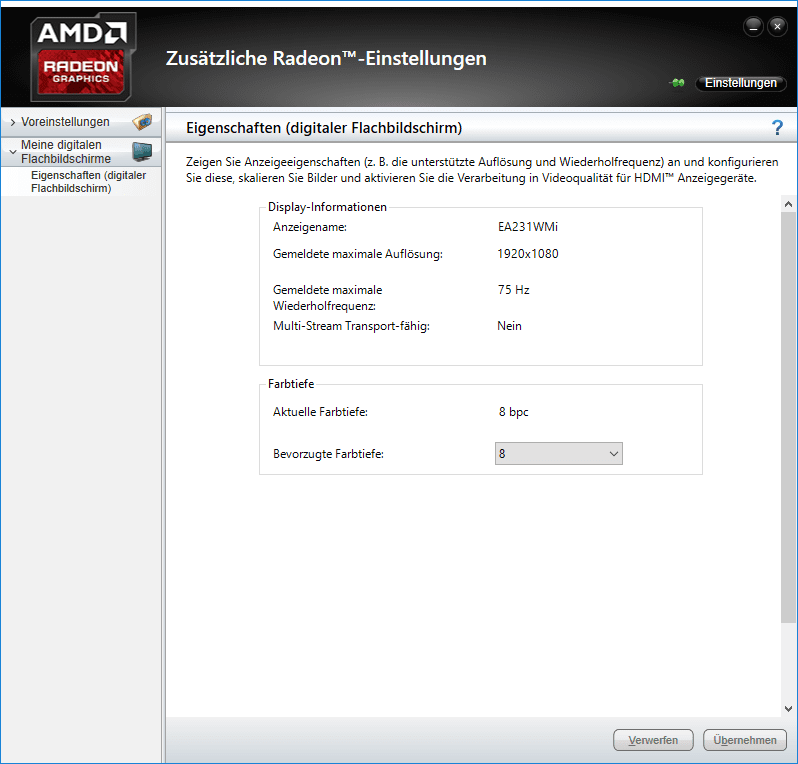Image resolution: width=798 pixels, height=764 pixels.
Task: Click the current color depth 8 bpc
Action: click(x=513, y=412)
